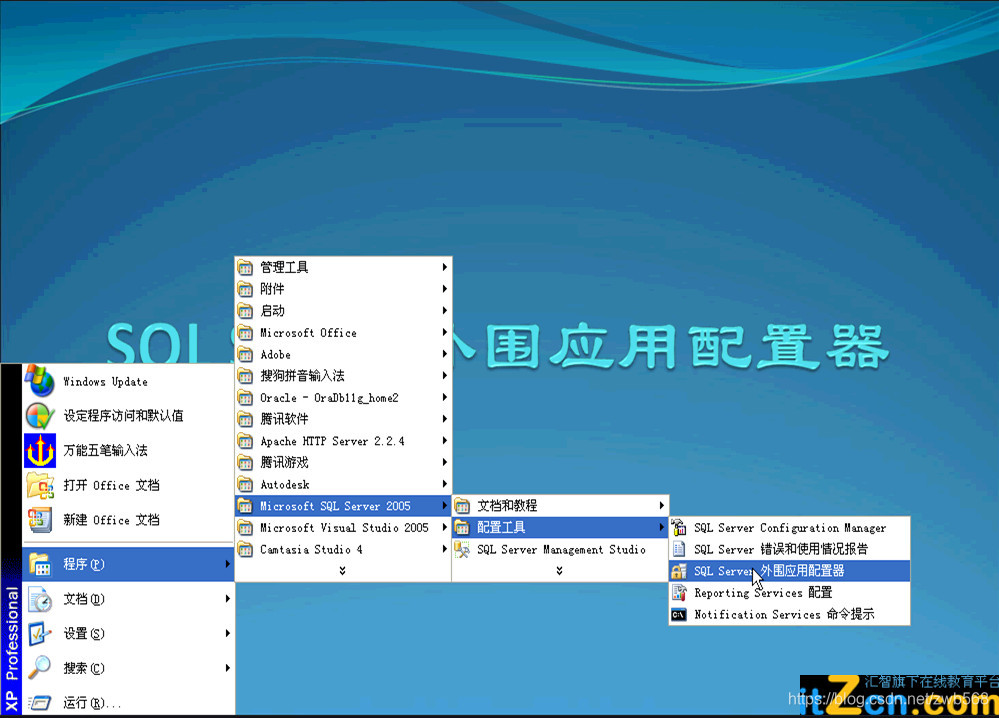Click the 管理工具 folder icon

point(245,267)
